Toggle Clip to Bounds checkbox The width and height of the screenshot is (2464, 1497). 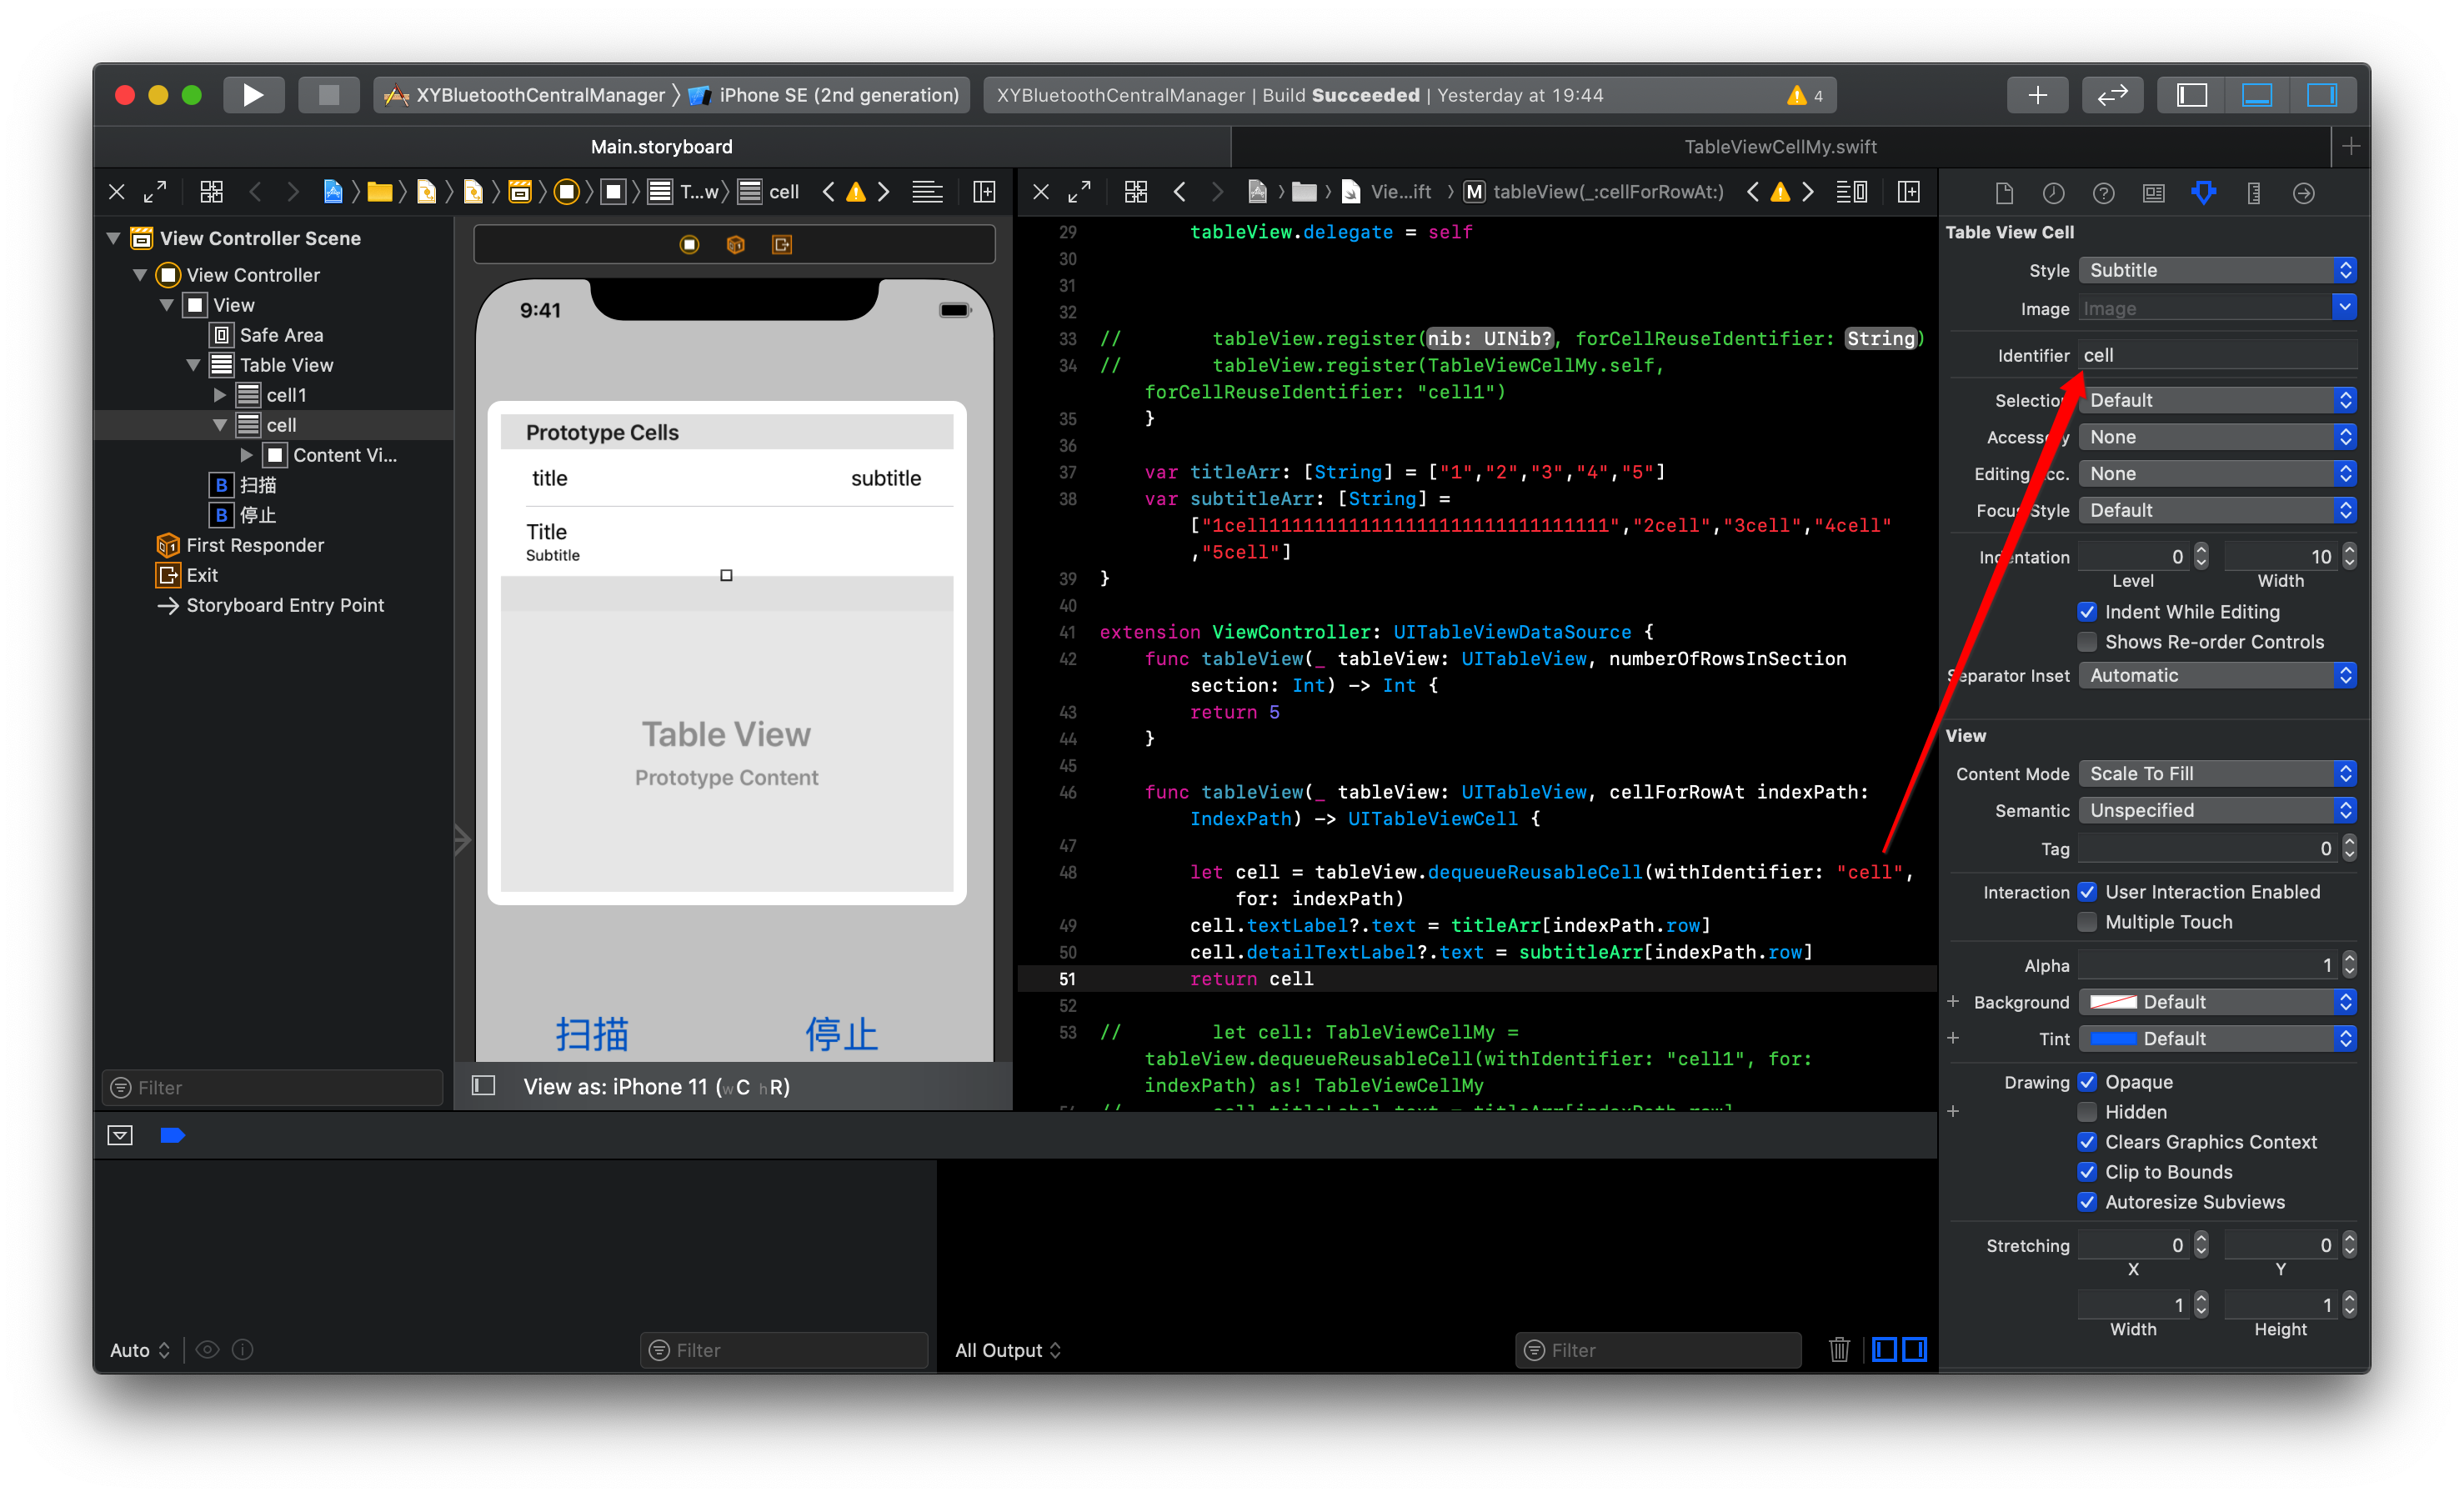tap(2087, 1172)
